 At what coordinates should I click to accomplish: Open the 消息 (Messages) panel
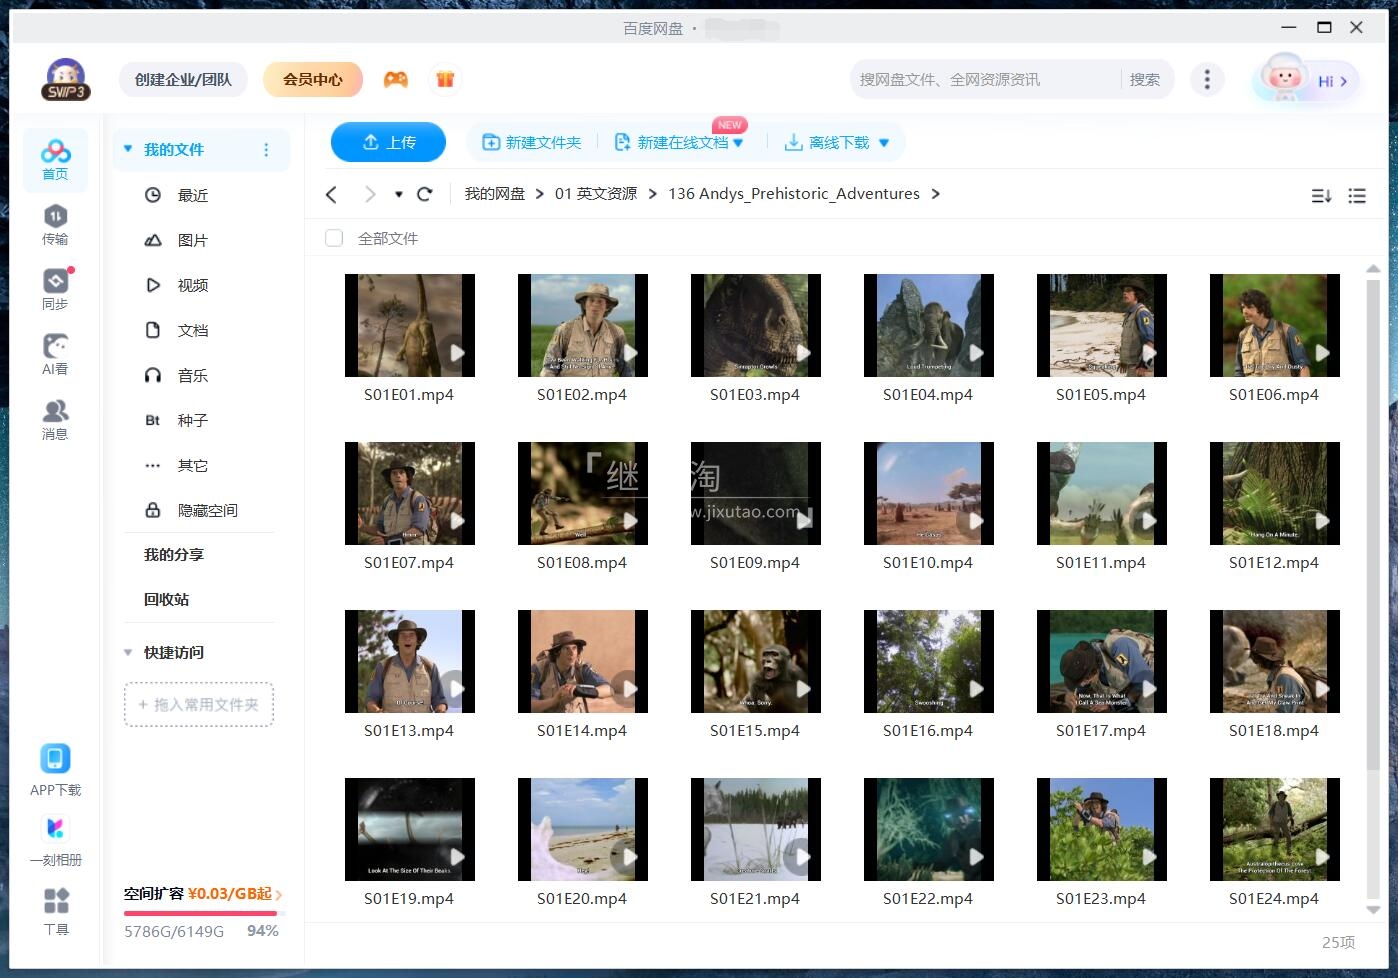(x=55, y=417)
